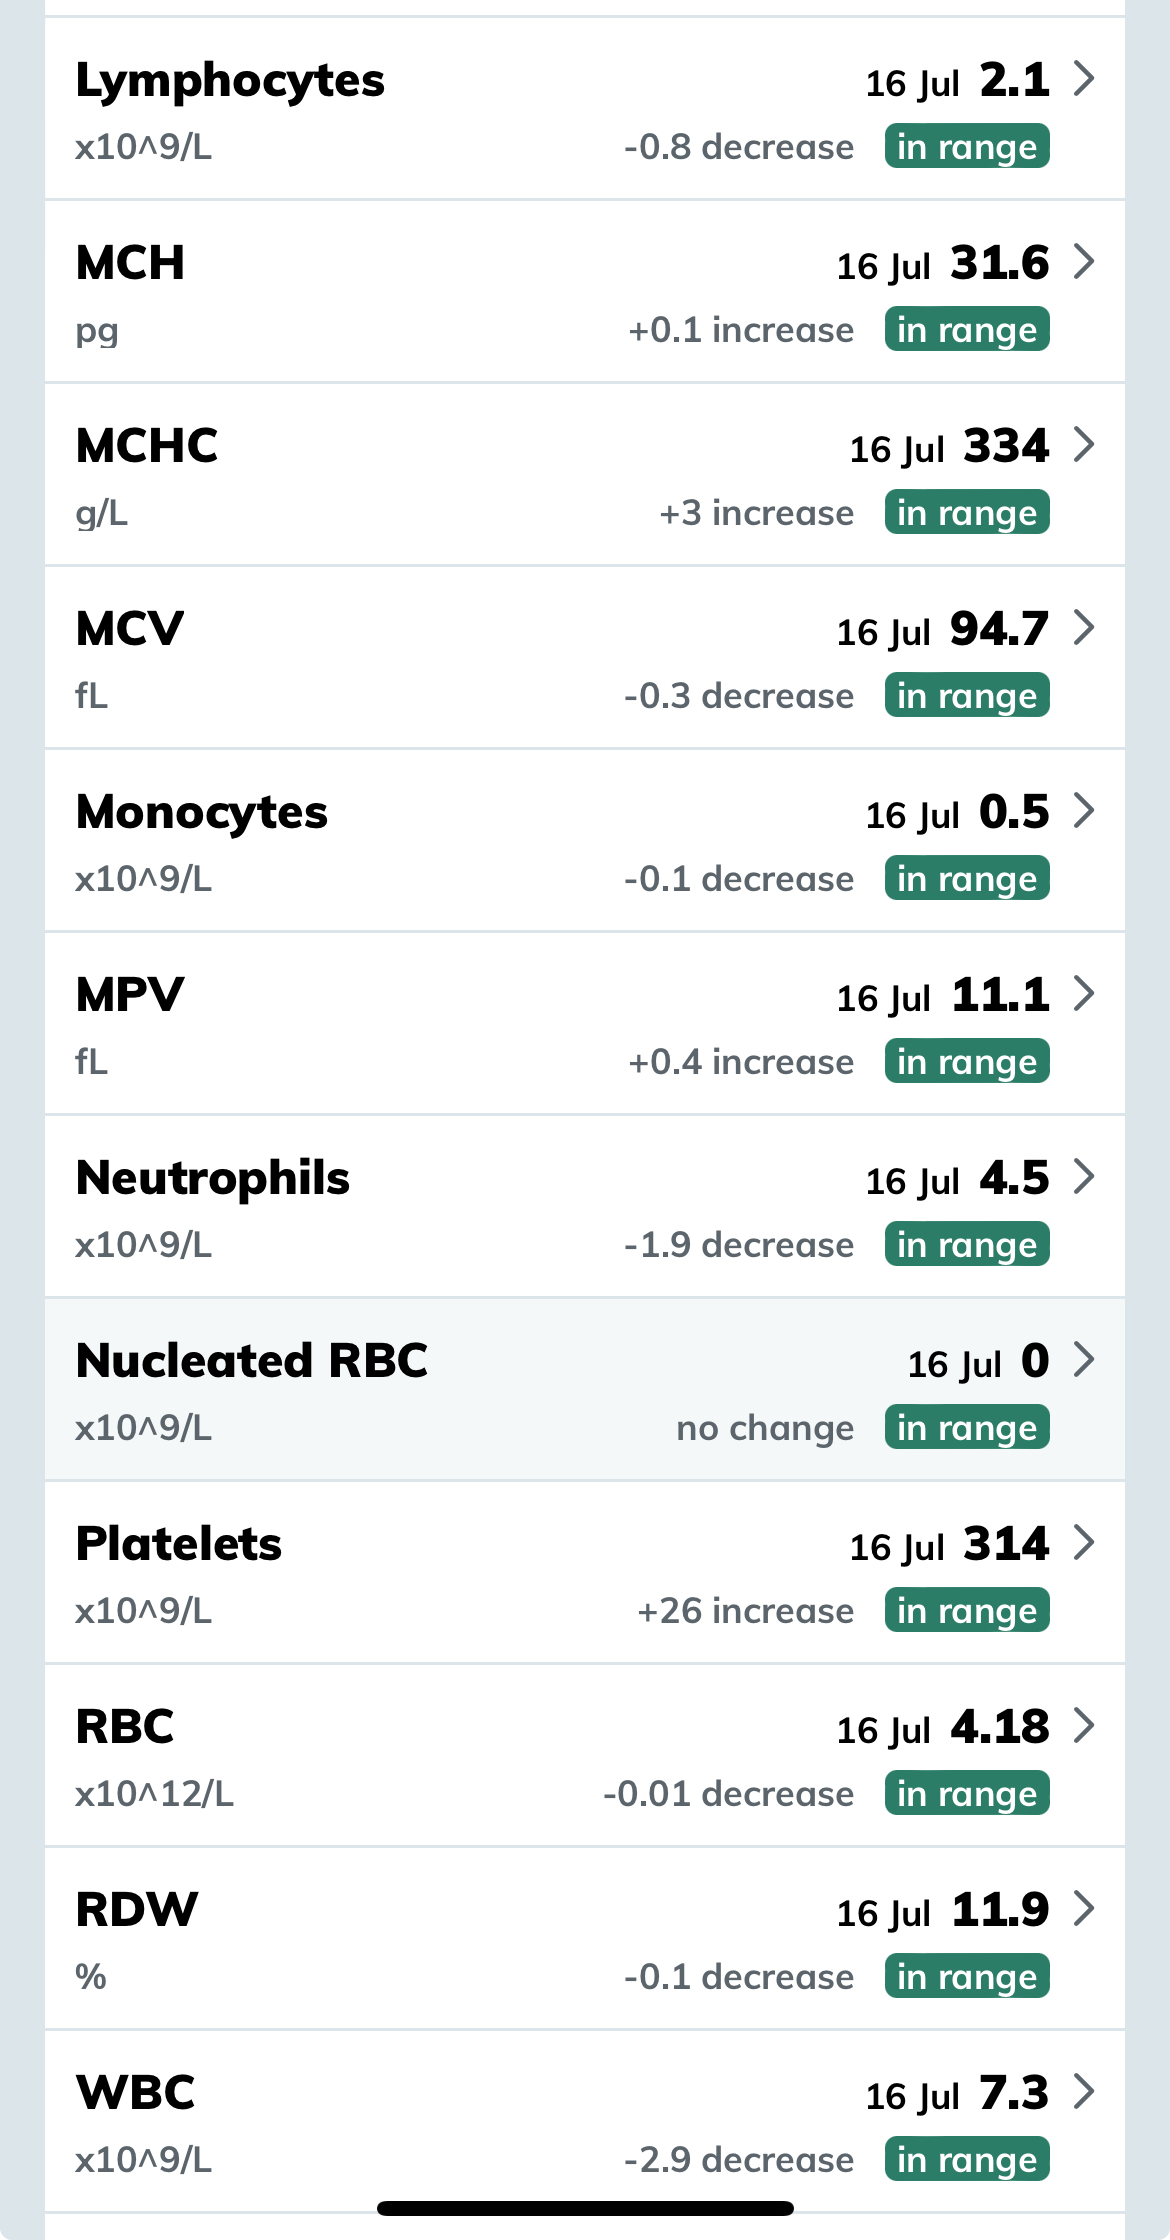Open the WBC result chevron
Viewport: 1170px width, 2240px height.
point(1084,2091)
